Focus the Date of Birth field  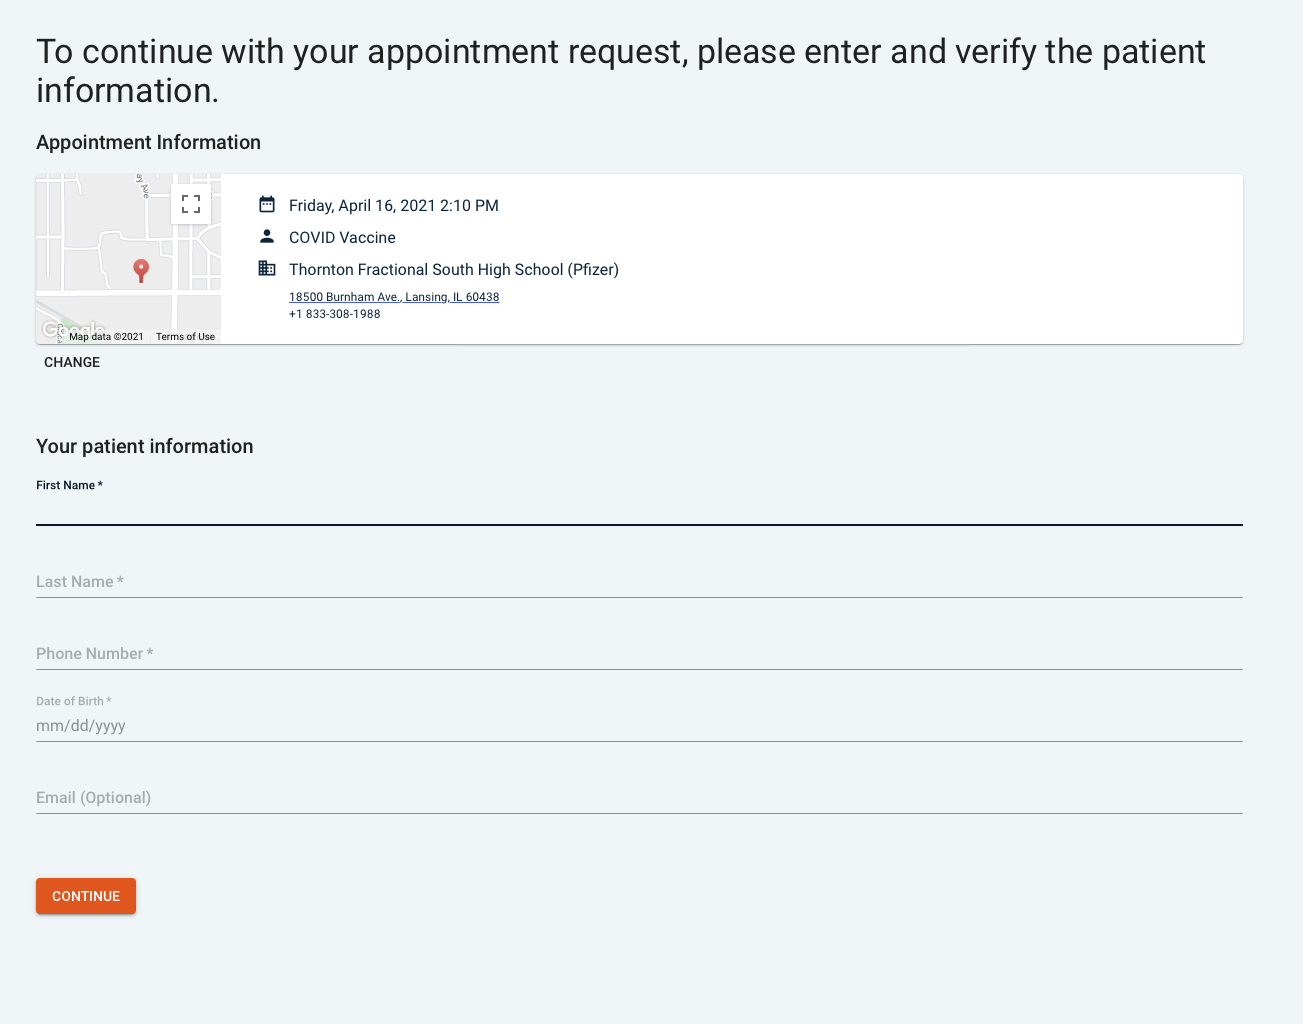[639, 726]
